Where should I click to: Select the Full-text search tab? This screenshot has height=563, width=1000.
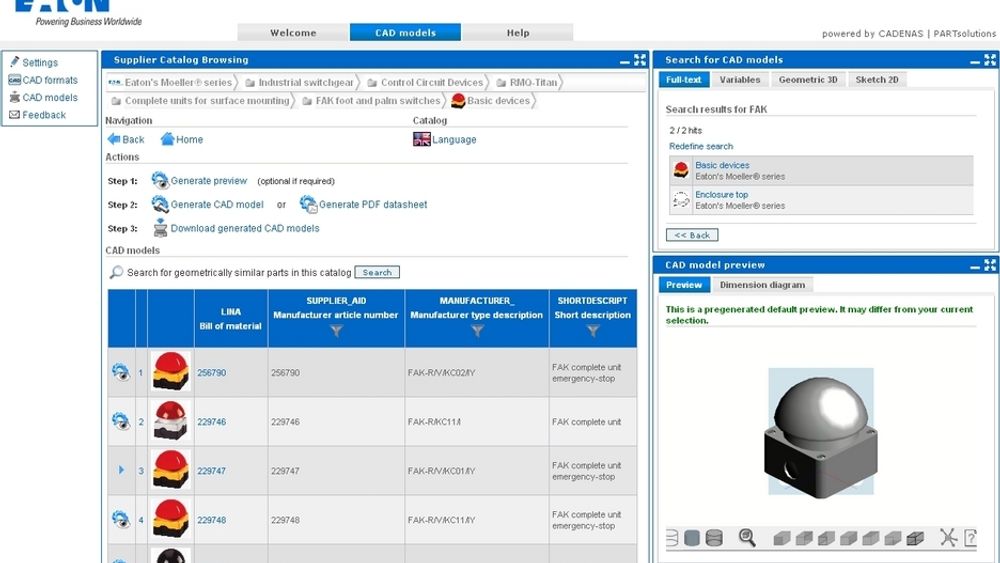[x=684, y=80]
